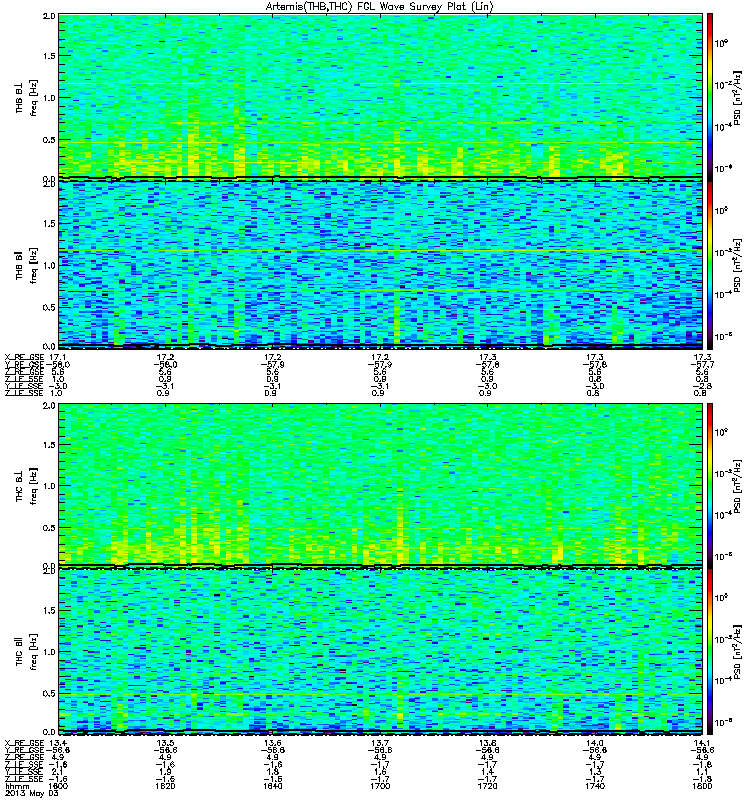Click the THC B-perp panel axis label
This screenshot has height=800, width=750.
27,485
